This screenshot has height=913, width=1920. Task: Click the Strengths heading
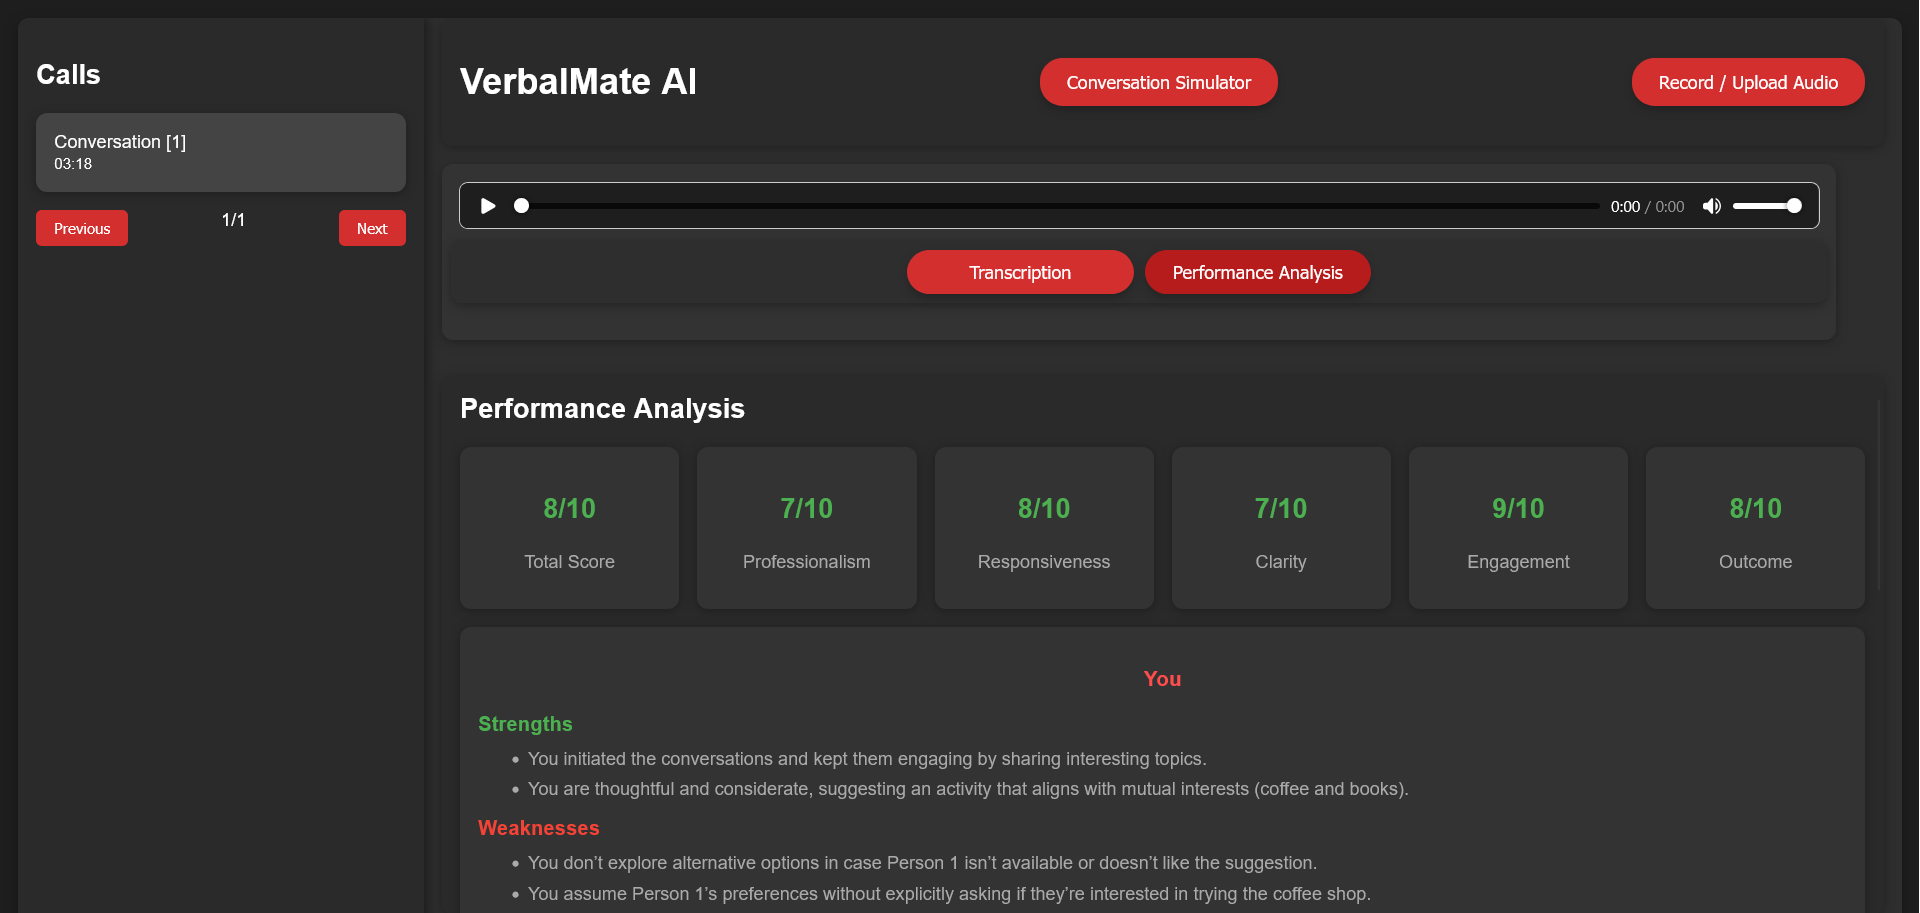tap(525, 724)
